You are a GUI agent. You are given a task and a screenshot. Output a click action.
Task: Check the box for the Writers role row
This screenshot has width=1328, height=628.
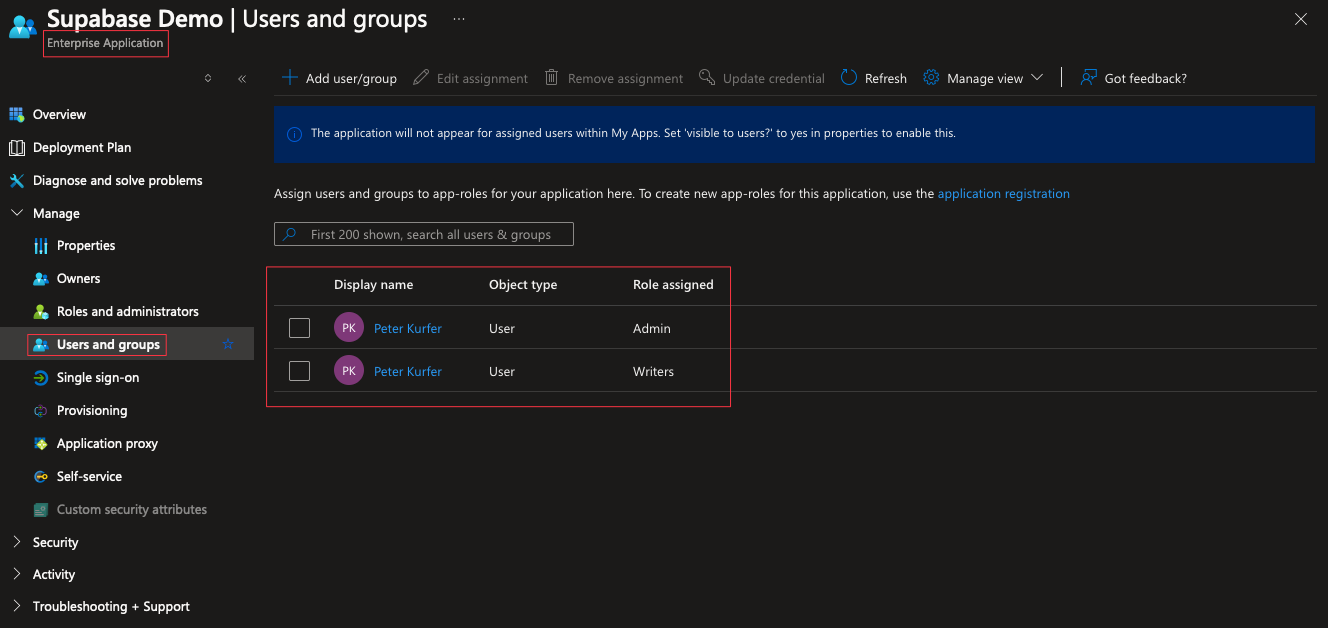click(299, 371)
